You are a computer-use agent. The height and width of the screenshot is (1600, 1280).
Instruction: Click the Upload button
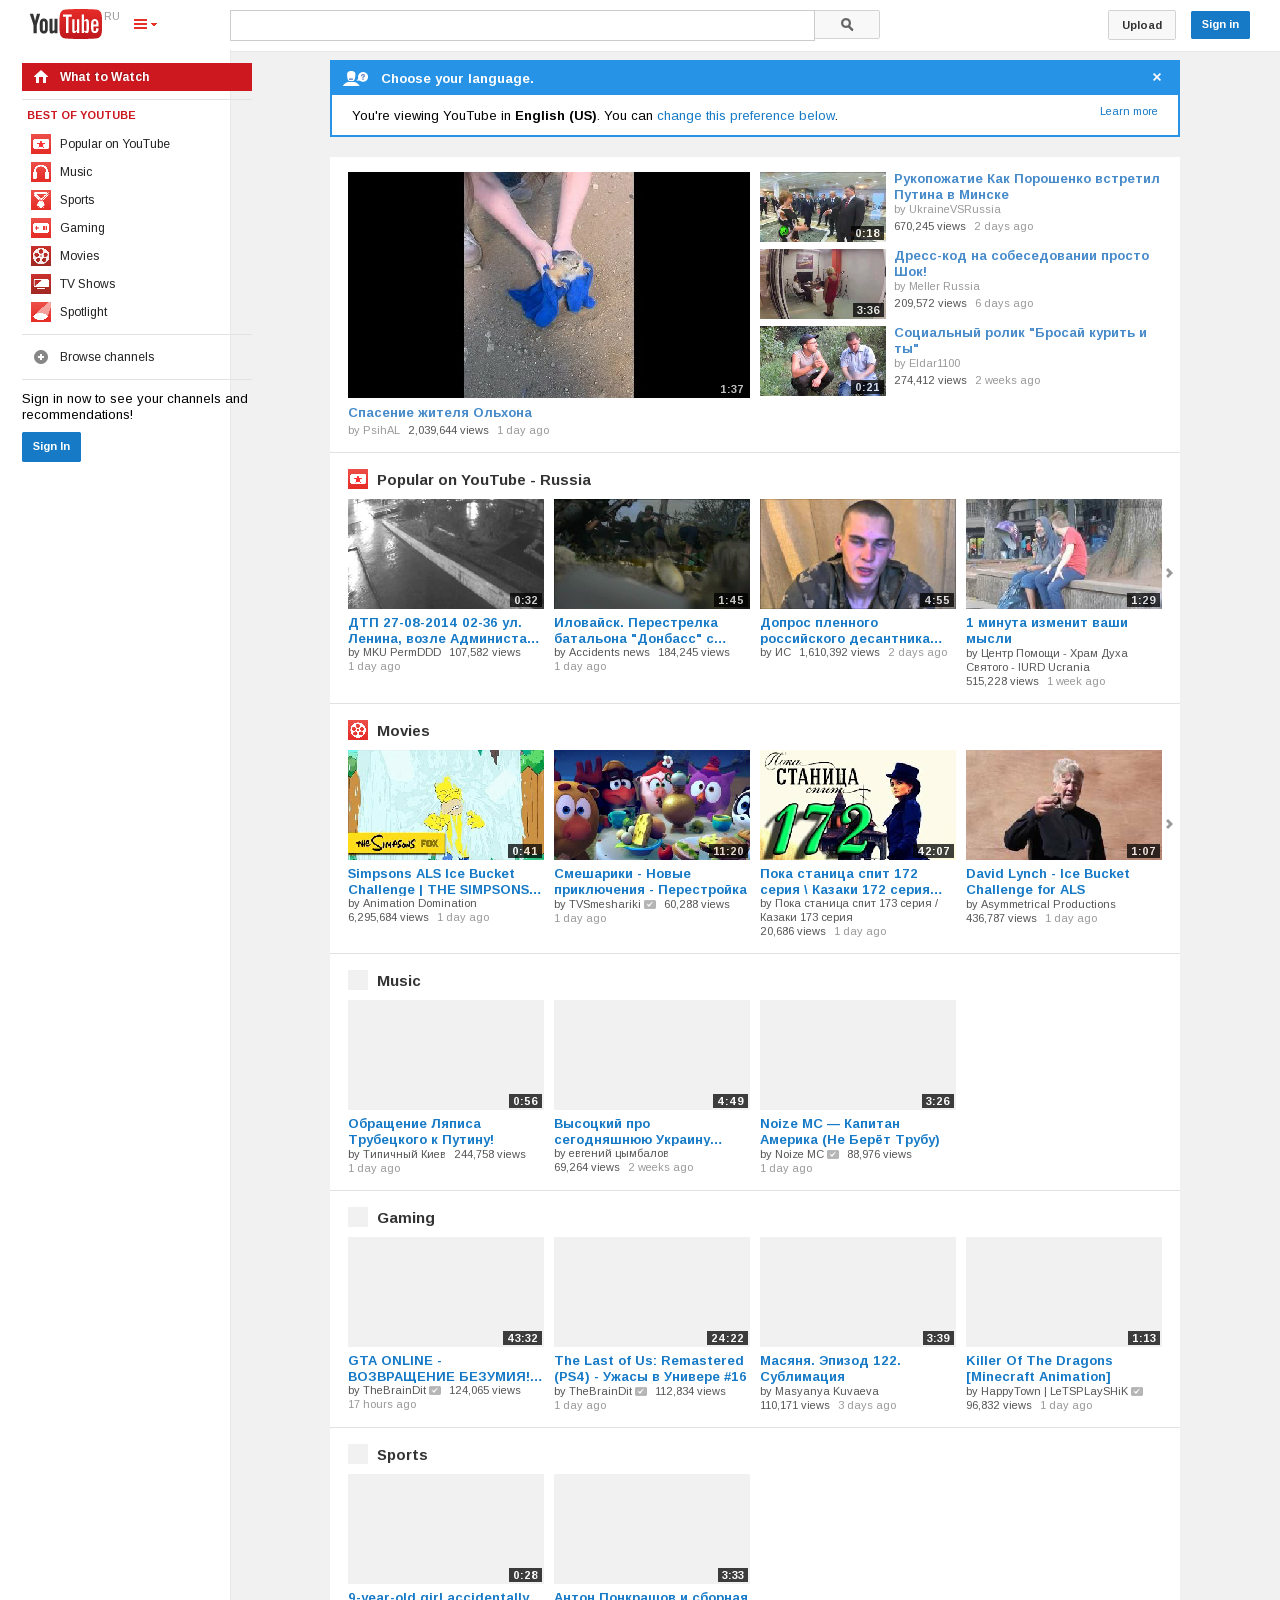coord(1142,25)
